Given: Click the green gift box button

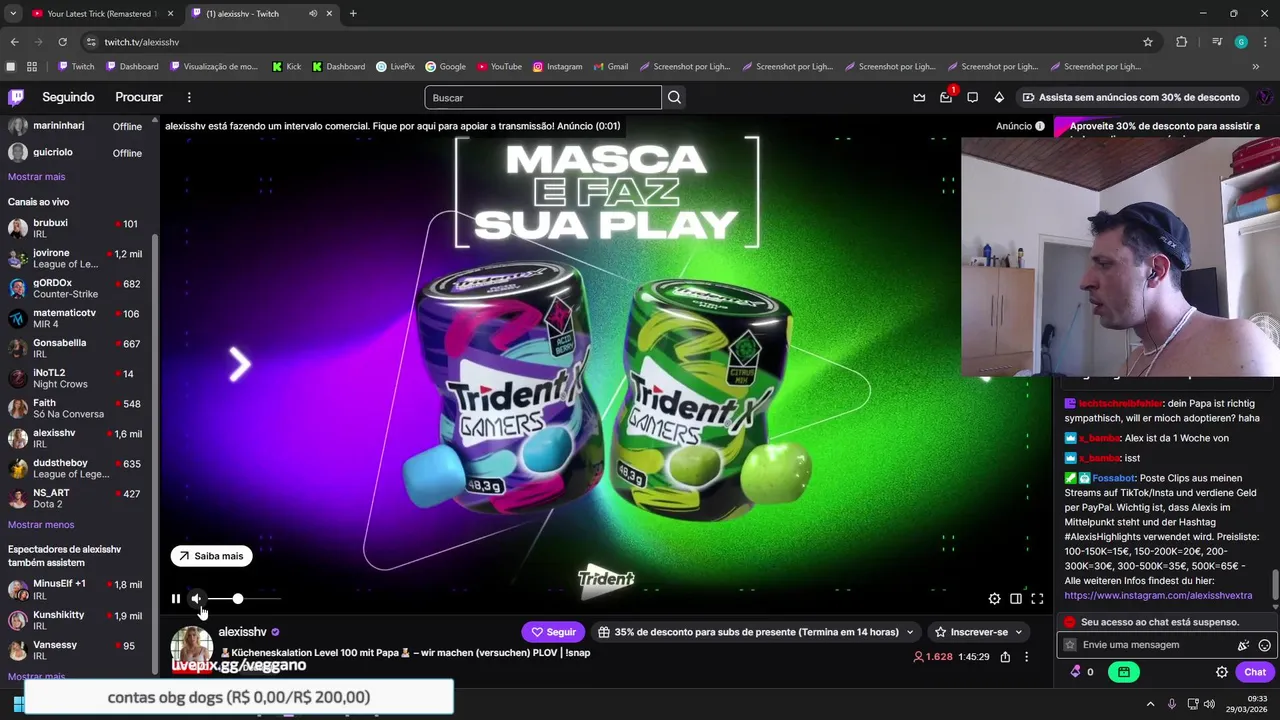Looking at the screenshot, I should click(x=1124, y=672).
